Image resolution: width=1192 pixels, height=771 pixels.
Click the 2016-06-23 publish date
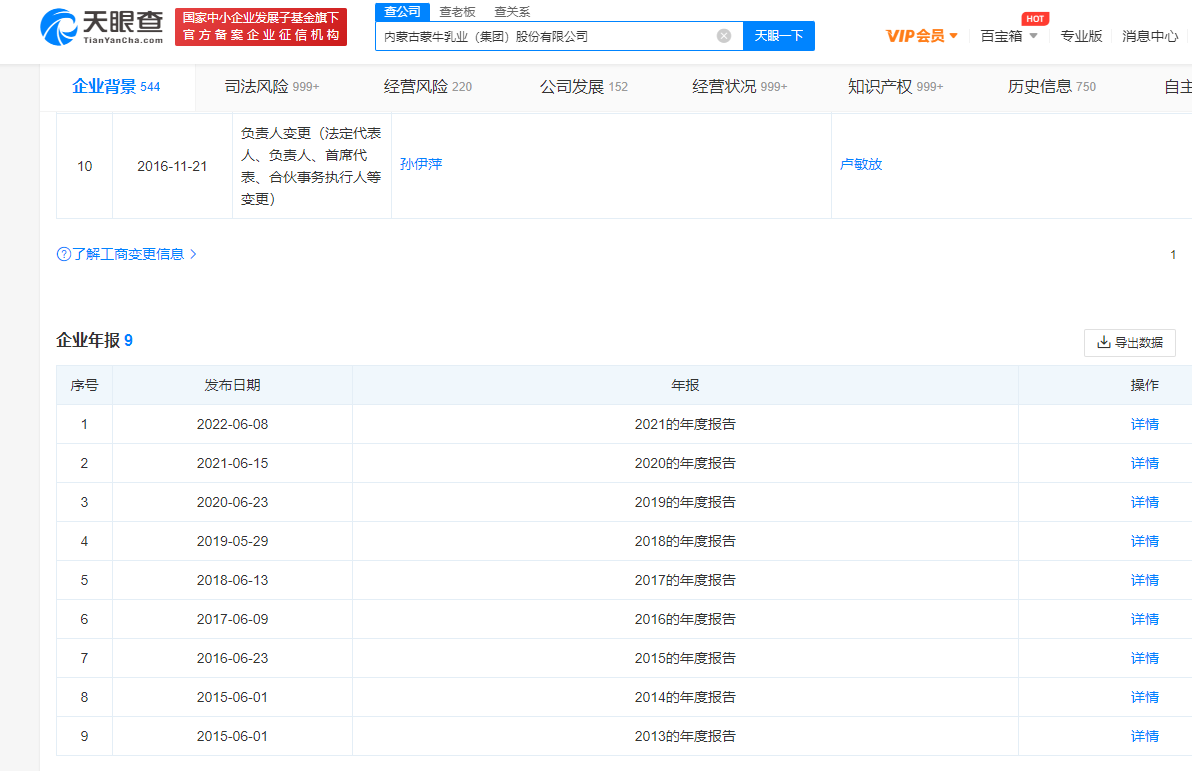pyautogui.click(x=233, y=658)
